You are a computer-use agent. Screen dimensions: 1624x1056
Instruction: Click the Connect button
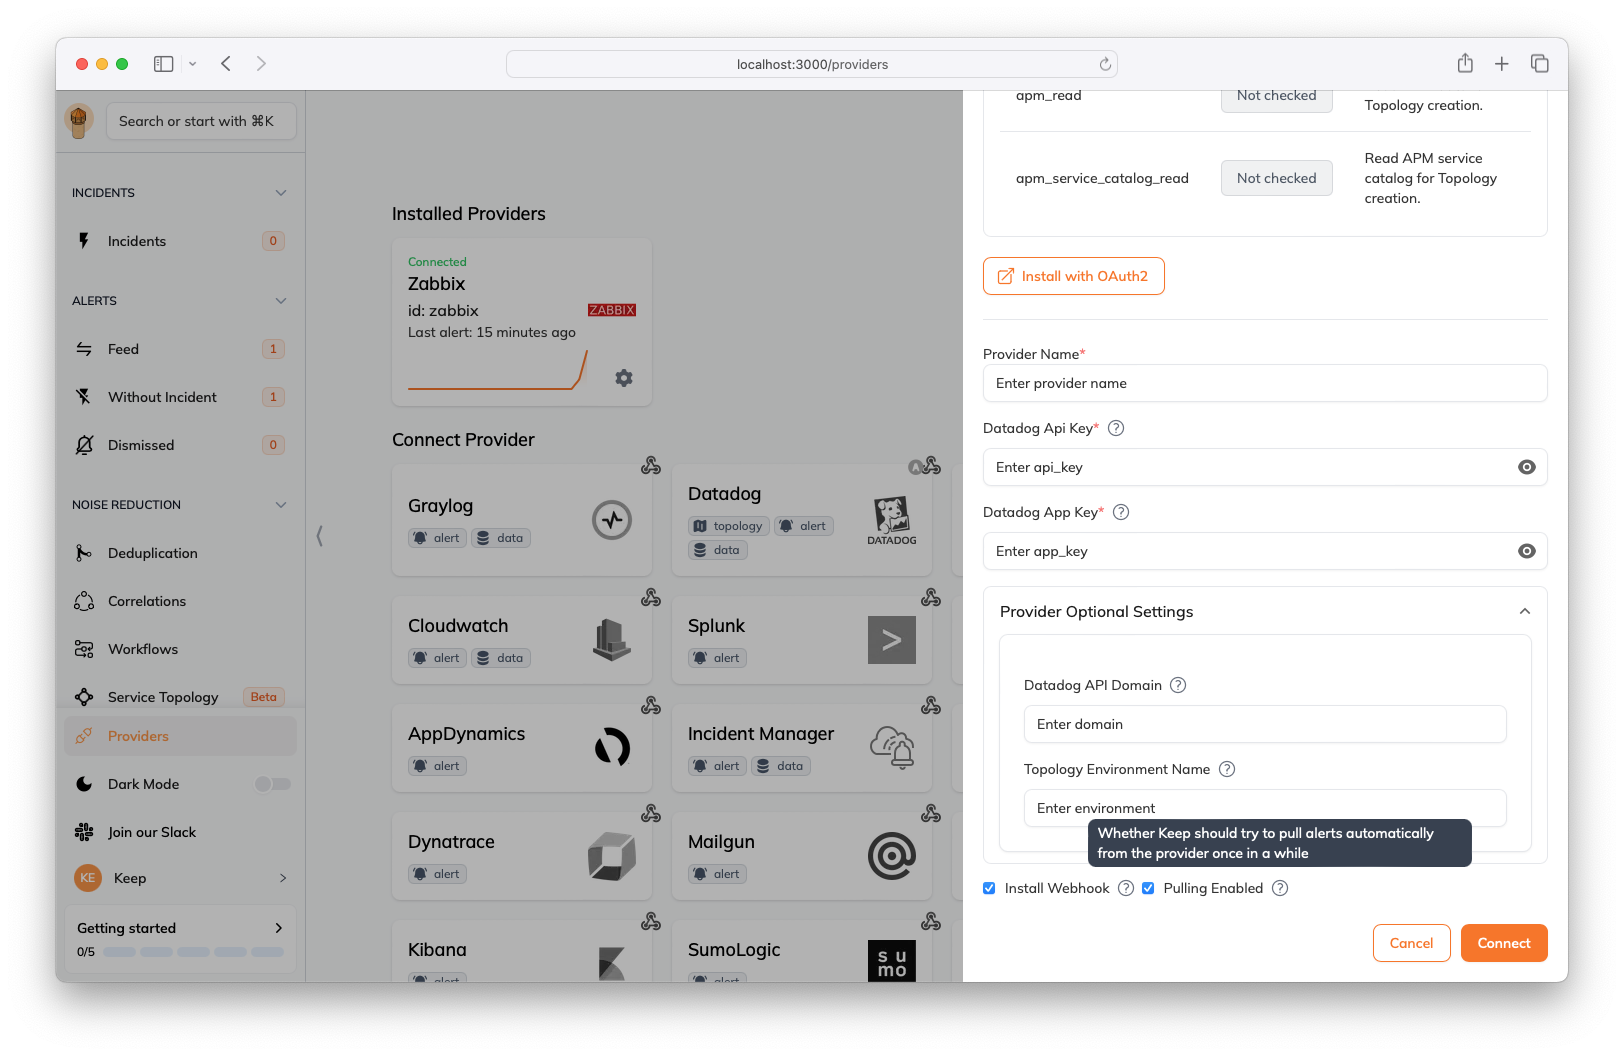[x=1504, y=943]
